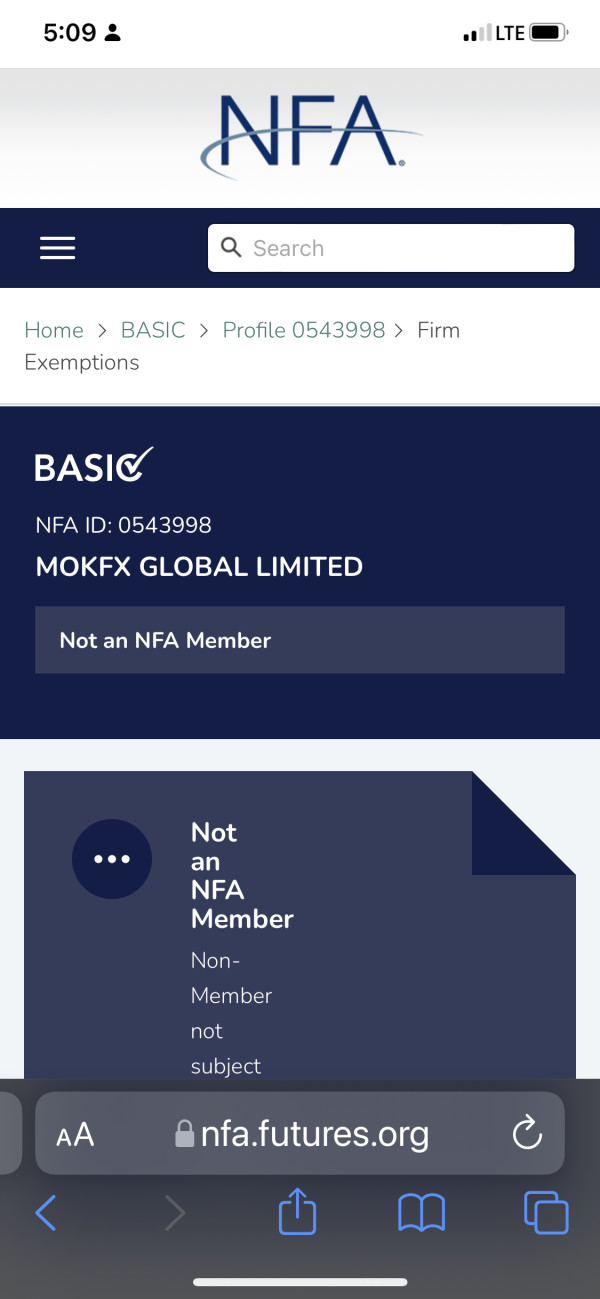The width and height of the screenshot is (600, 1299).
Task: Tap the nfa.futures.org address bar
Action: click(302, 1134)
